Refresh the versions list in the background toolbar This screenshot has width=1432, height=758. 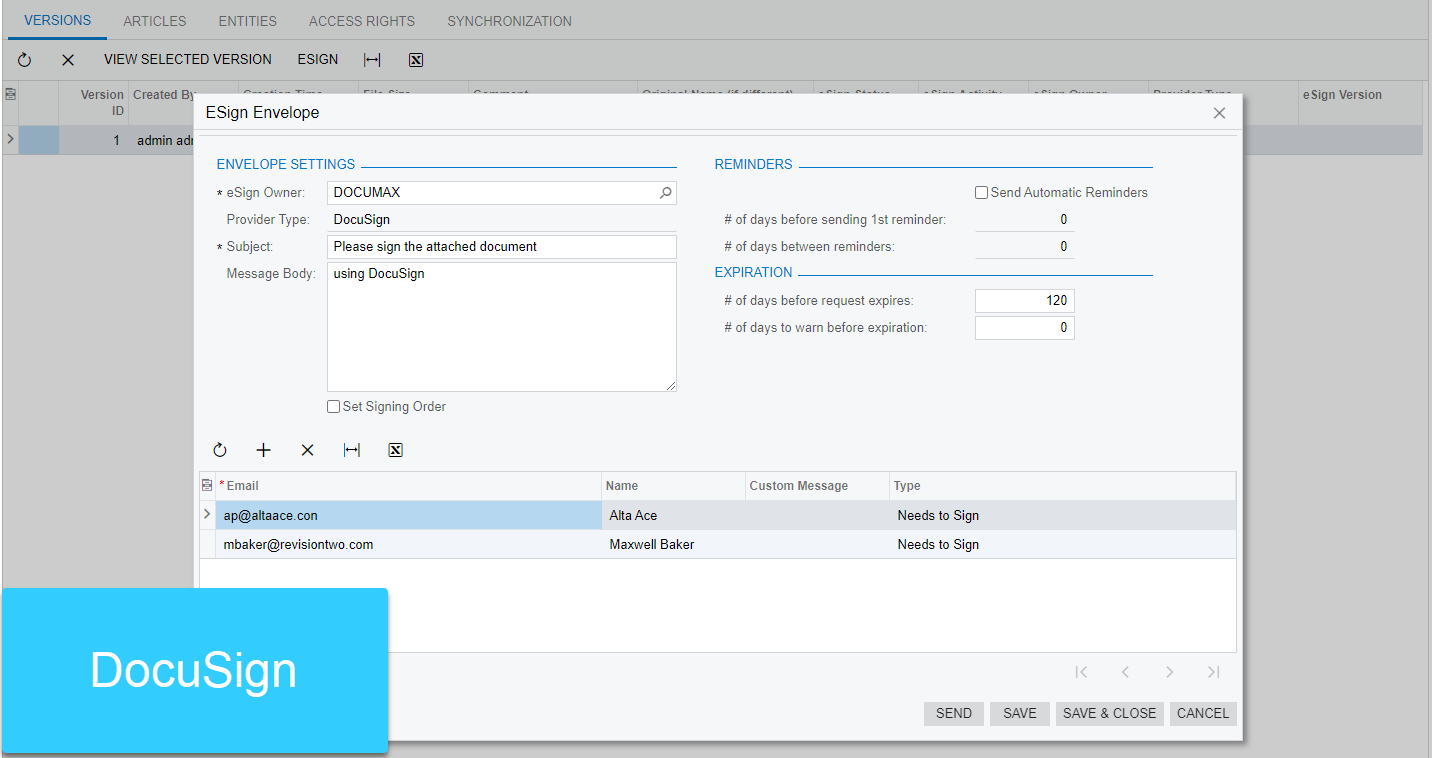25,60
